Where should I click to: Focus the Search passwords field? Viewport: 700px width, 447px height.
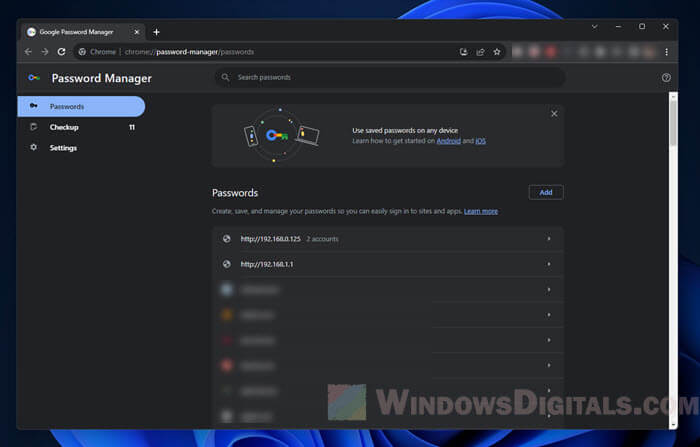(389, 77)
